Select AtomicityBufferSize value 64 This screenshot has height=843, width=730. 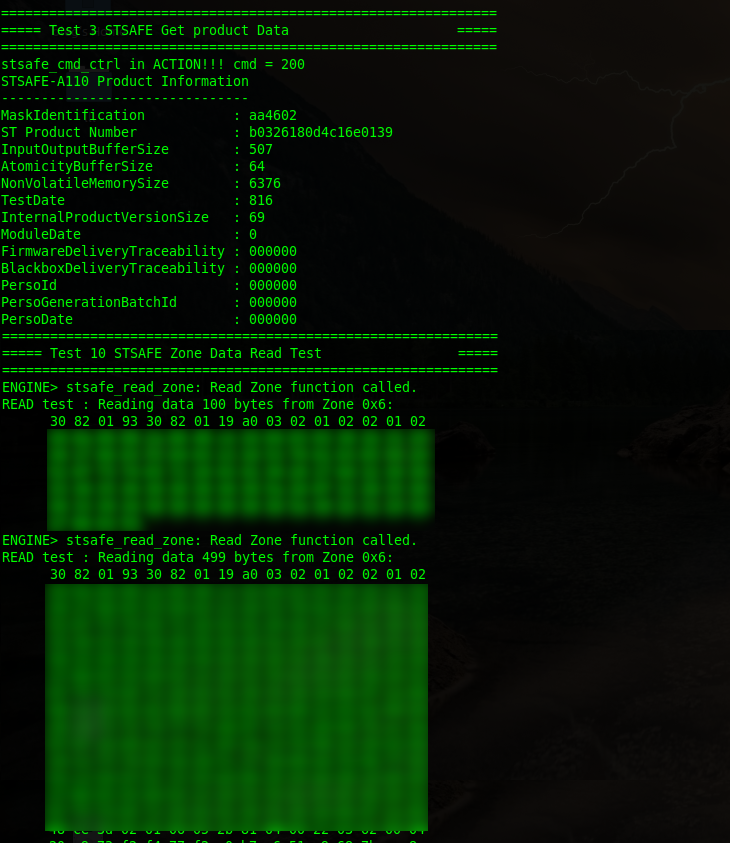256,167
